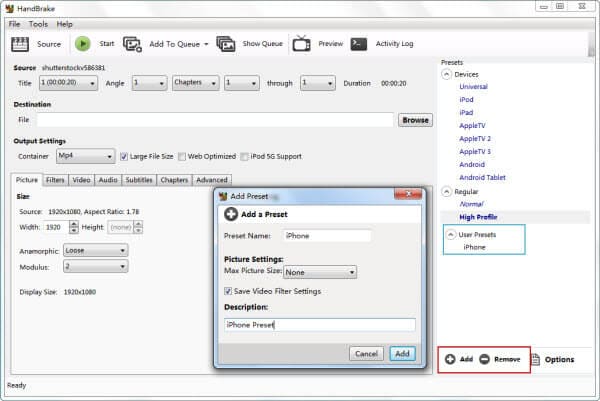This screenshot has height=401, width=600.
Task: Open the start chapter dropdown before "through"
Action: click(x=241, y=83)
